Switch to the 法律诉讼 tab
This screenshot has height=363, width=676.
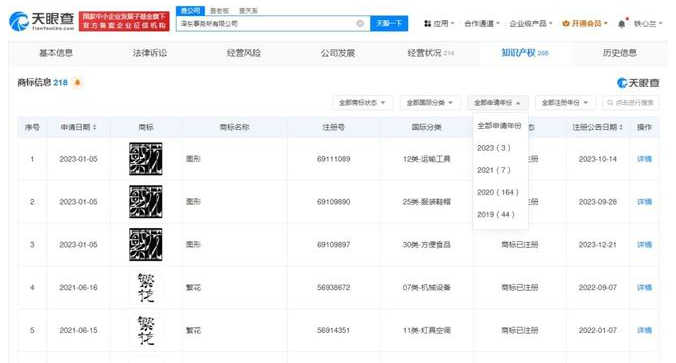click(150, 53)
